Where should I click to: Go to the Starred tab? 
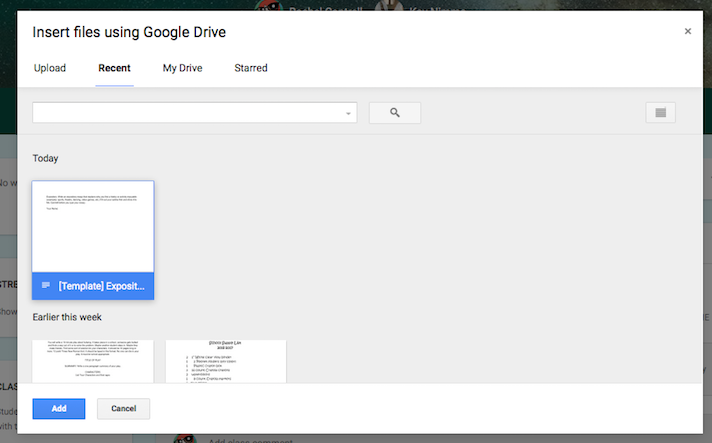tap(251, 68)
